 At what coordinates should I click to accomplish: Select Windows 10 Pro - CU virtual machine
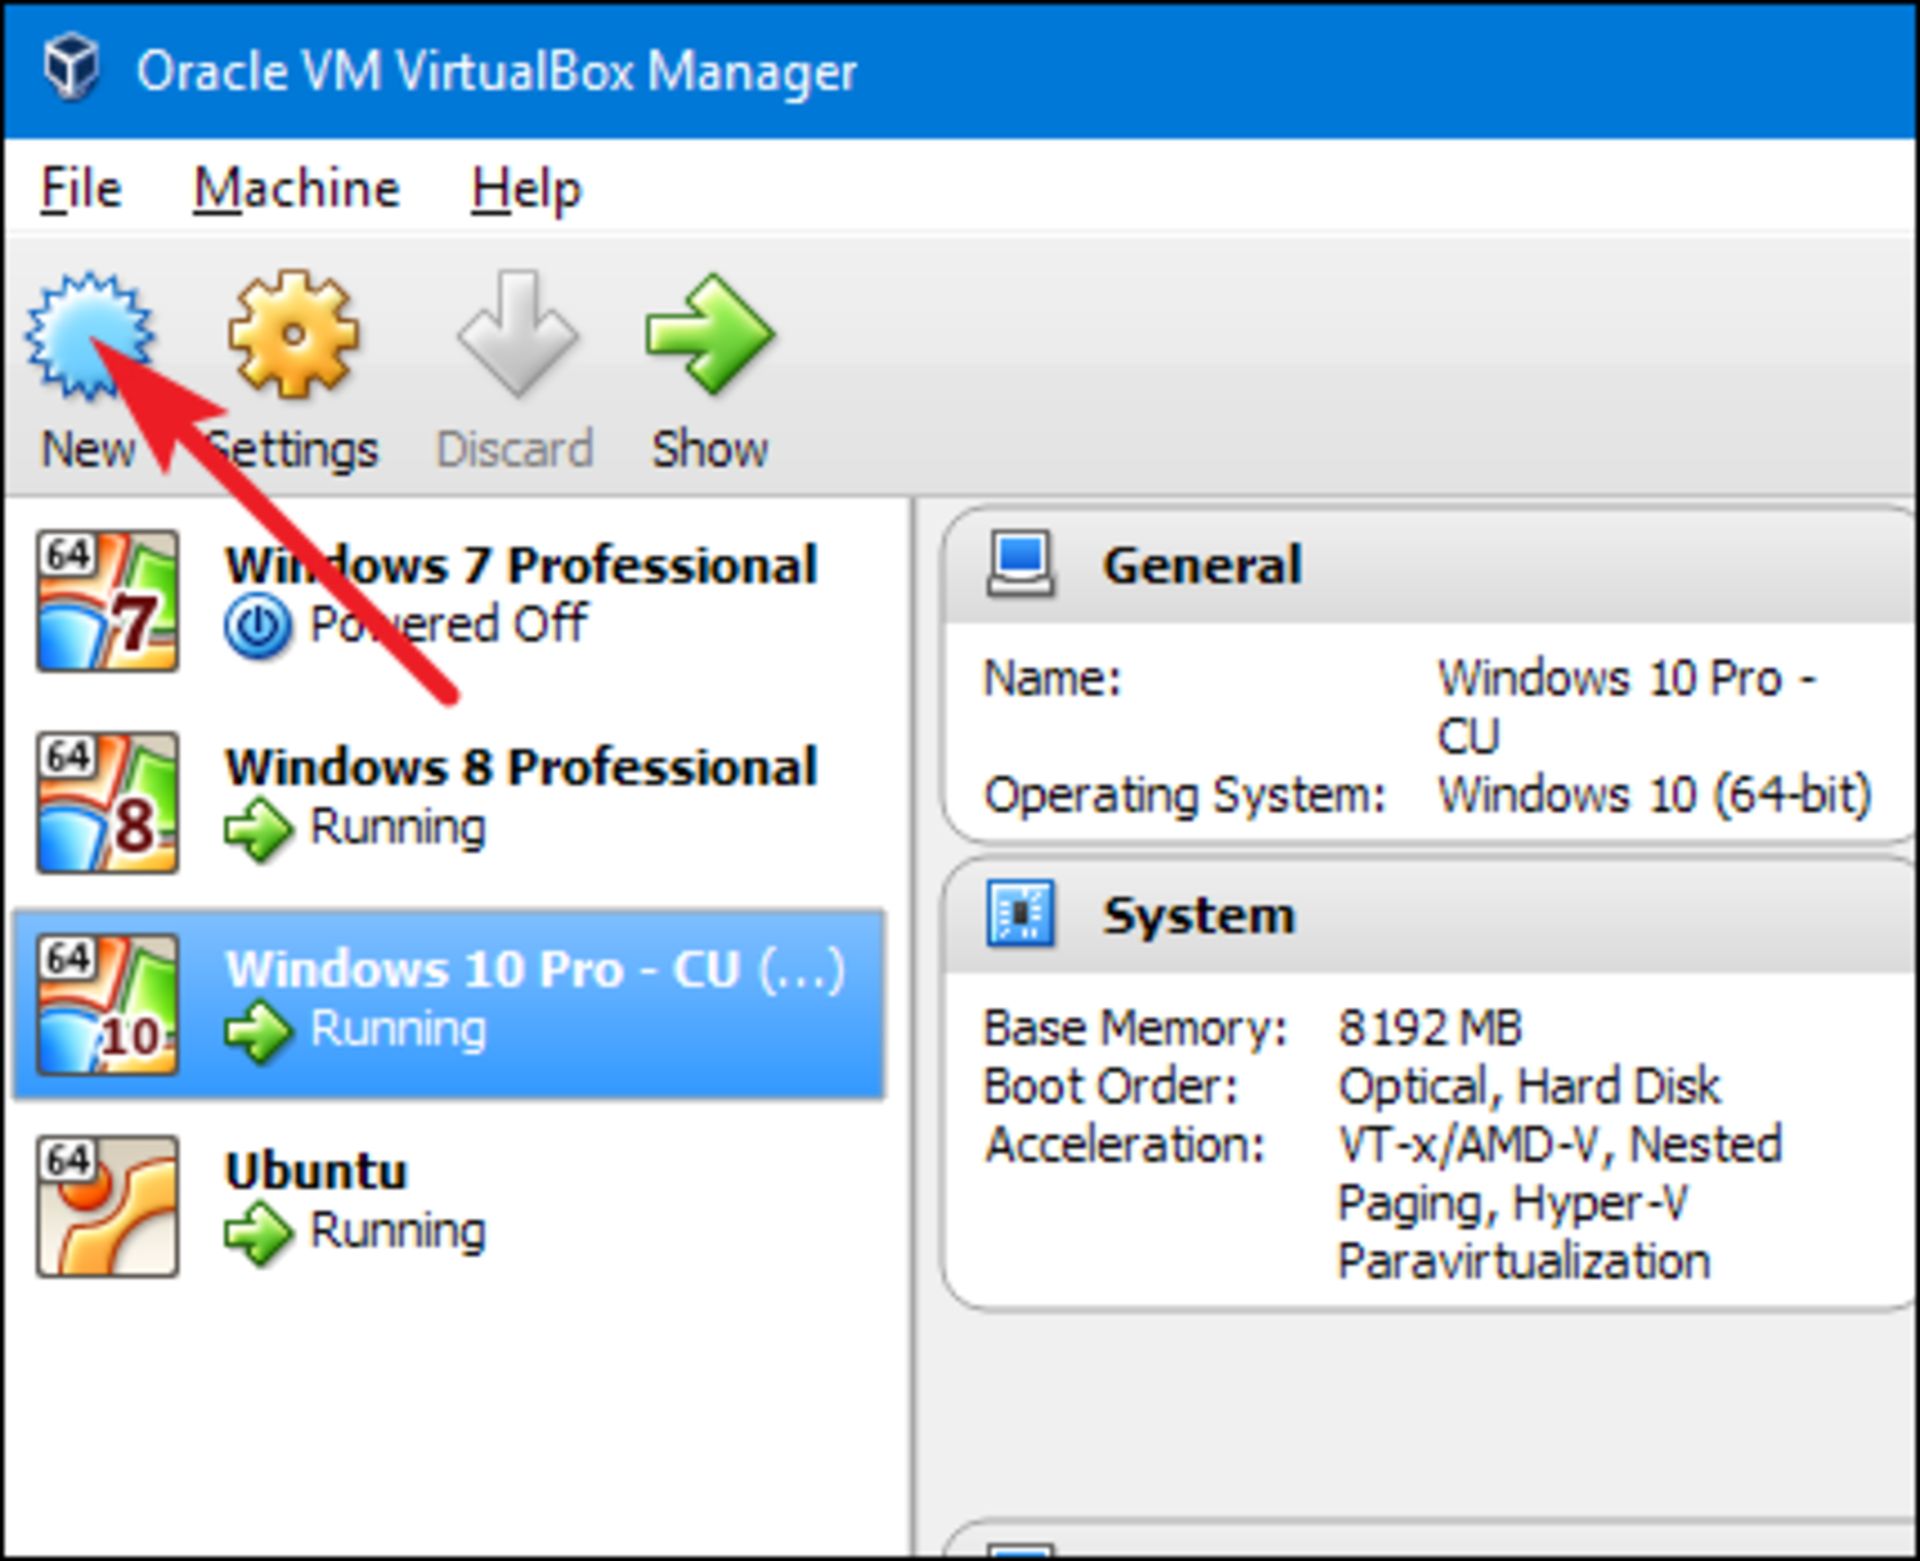tap(448, 1005)
